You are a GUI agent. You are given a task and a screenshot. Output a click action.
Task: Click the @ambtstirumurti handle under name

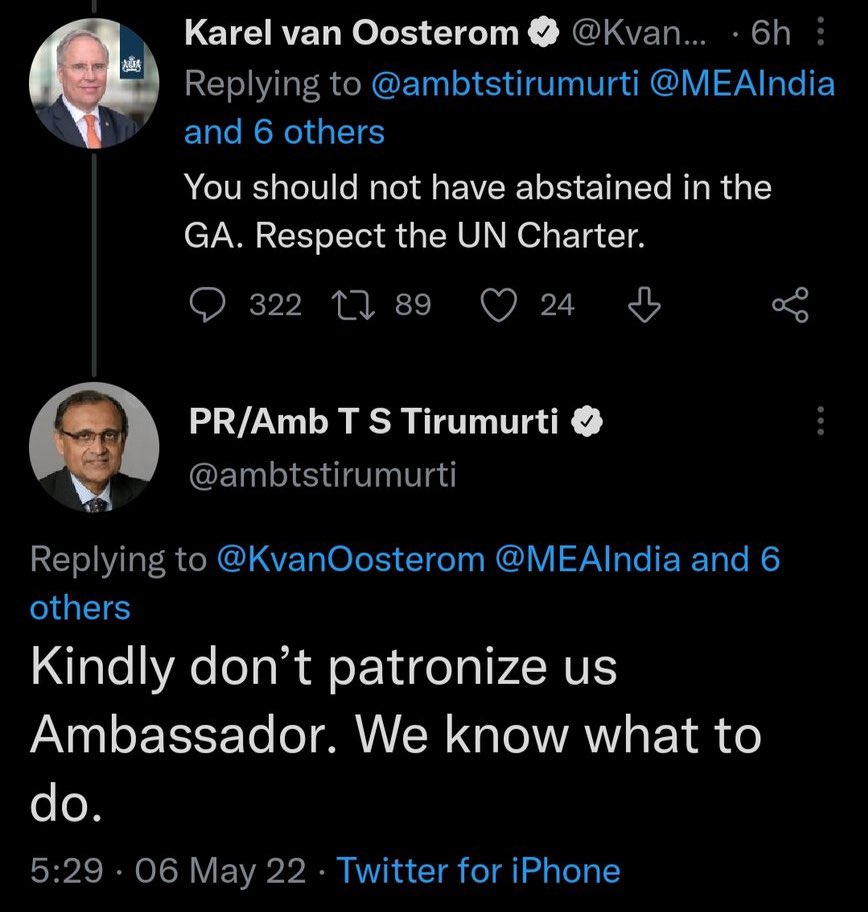coord(322,475)
